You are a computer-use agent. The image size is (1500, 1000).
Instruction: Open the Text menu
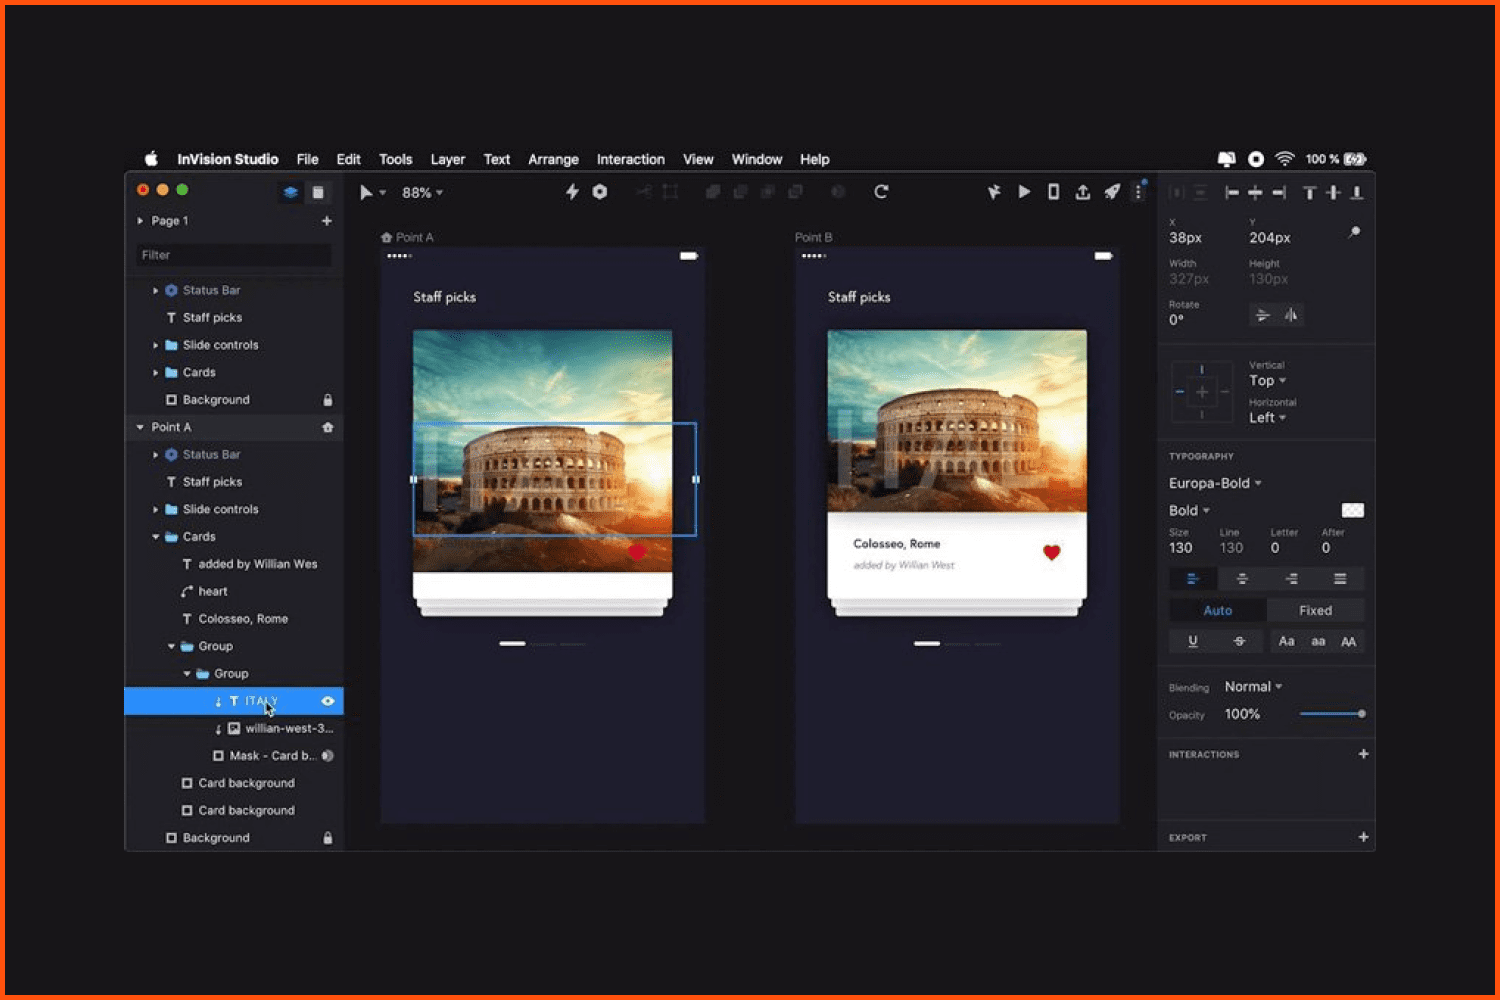(497, 159)
